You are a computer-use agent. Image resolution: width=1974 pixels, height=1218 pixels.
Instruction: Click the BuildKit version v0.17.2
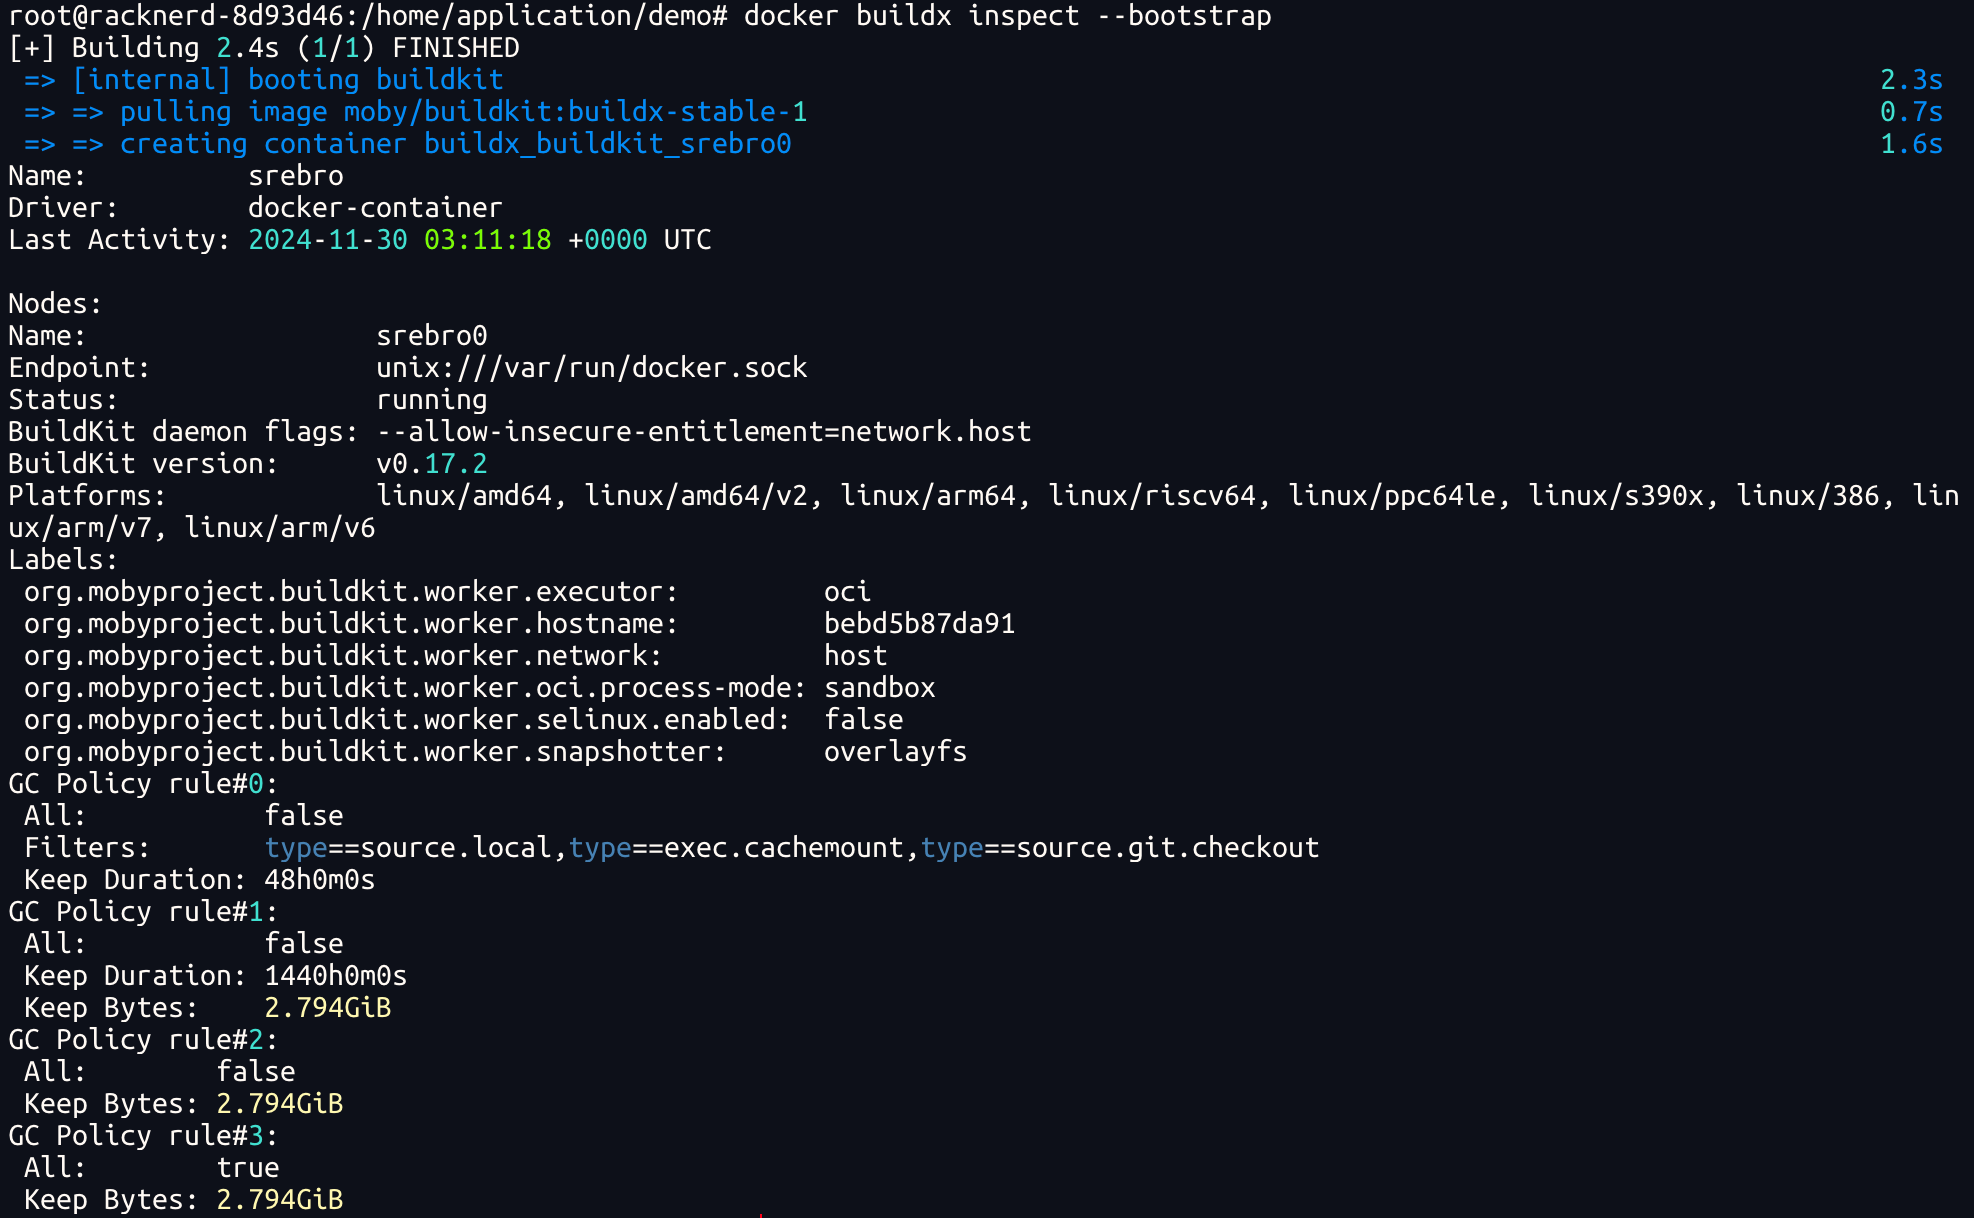(431, 464)
